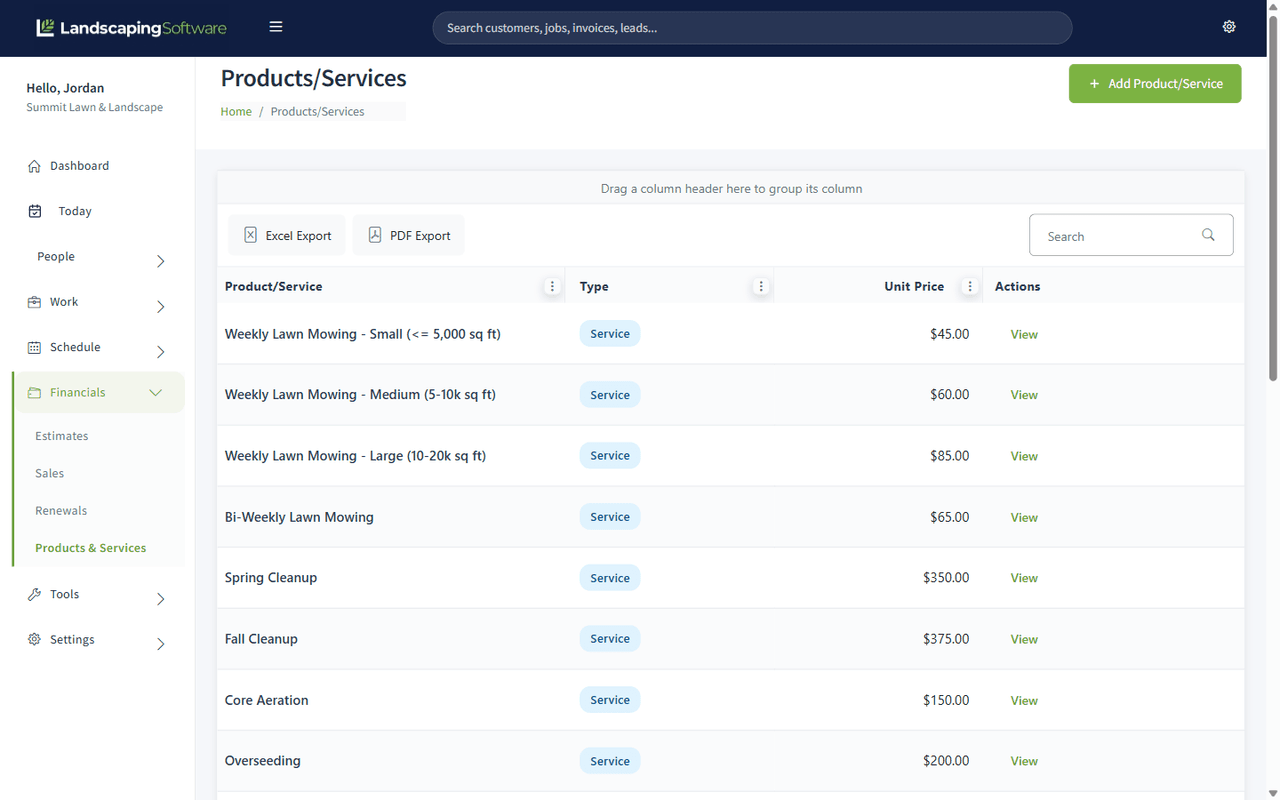Click the Home breadcrumb link
1280x800 pixels.
[x=236, y=111]
